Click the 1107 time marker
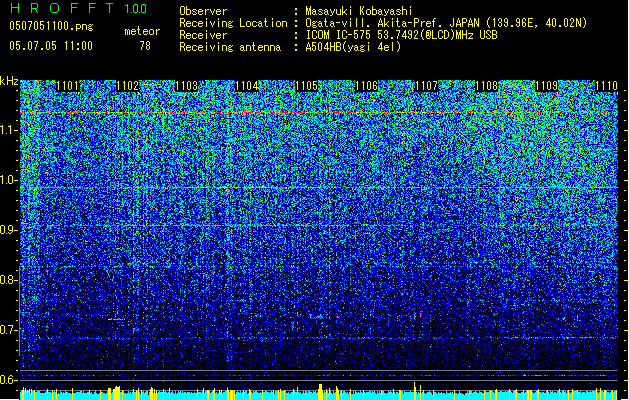 (426, 86)
